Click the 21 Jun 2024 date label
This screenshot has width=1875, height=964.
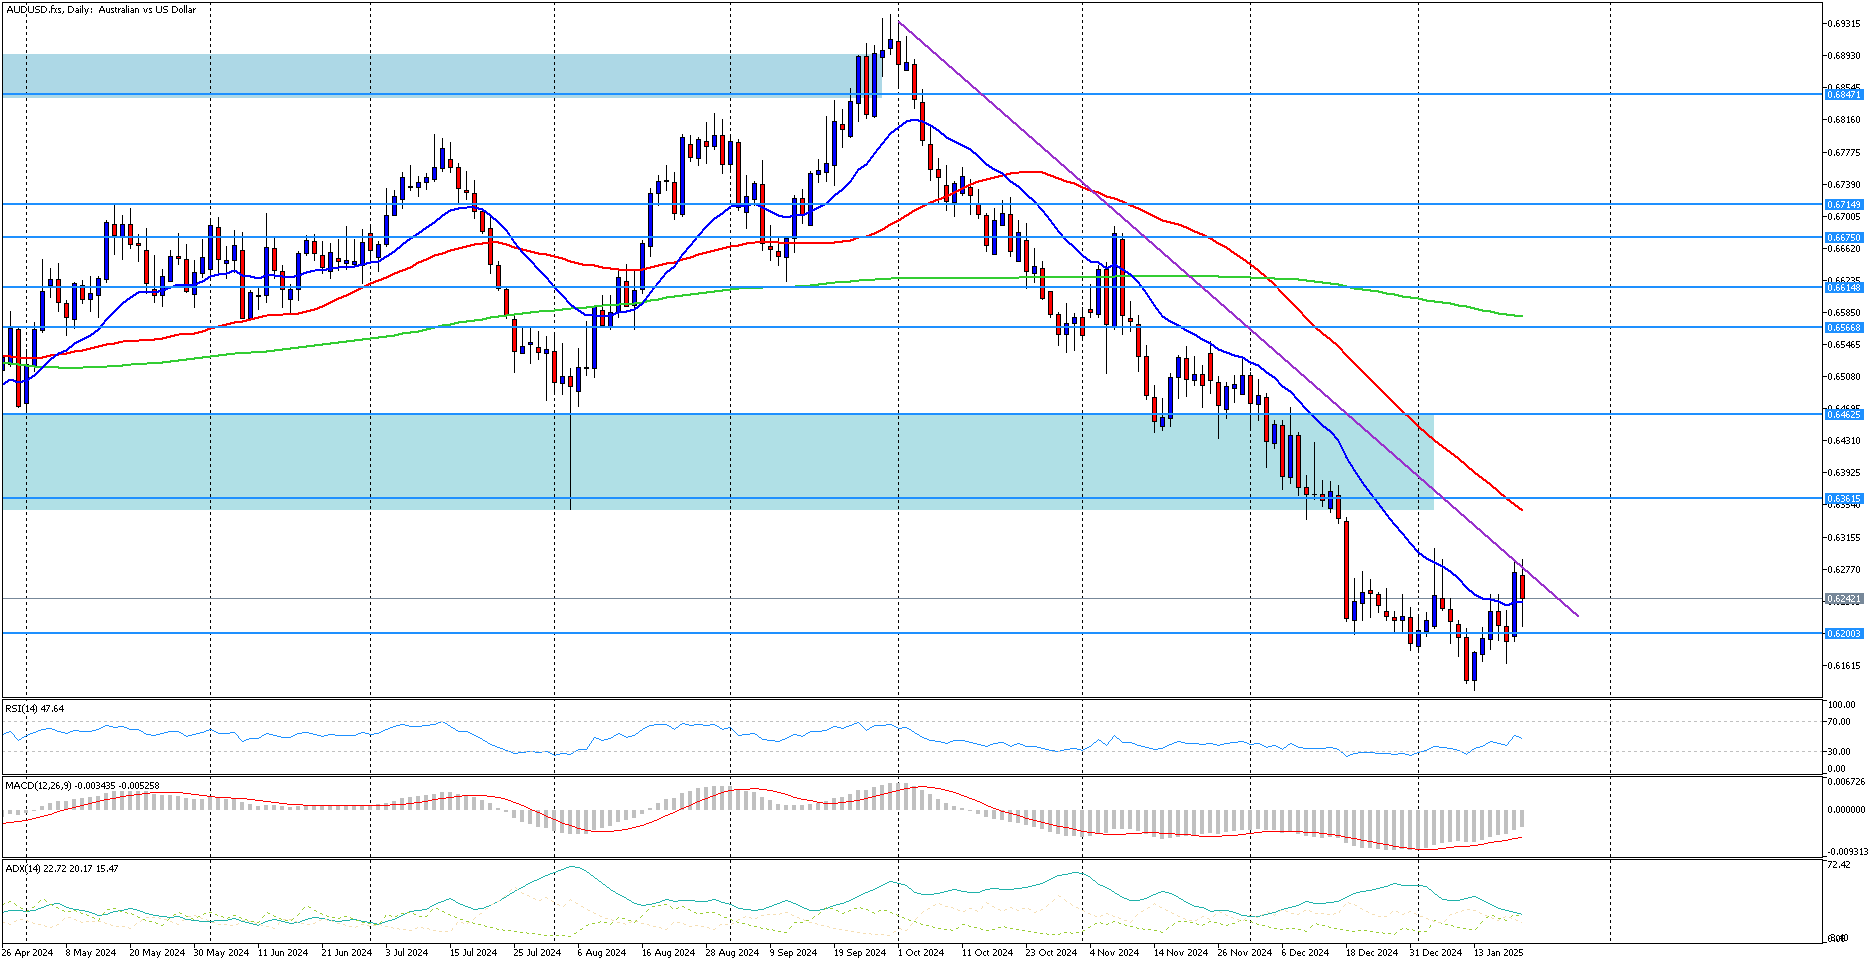pos(347,952)
